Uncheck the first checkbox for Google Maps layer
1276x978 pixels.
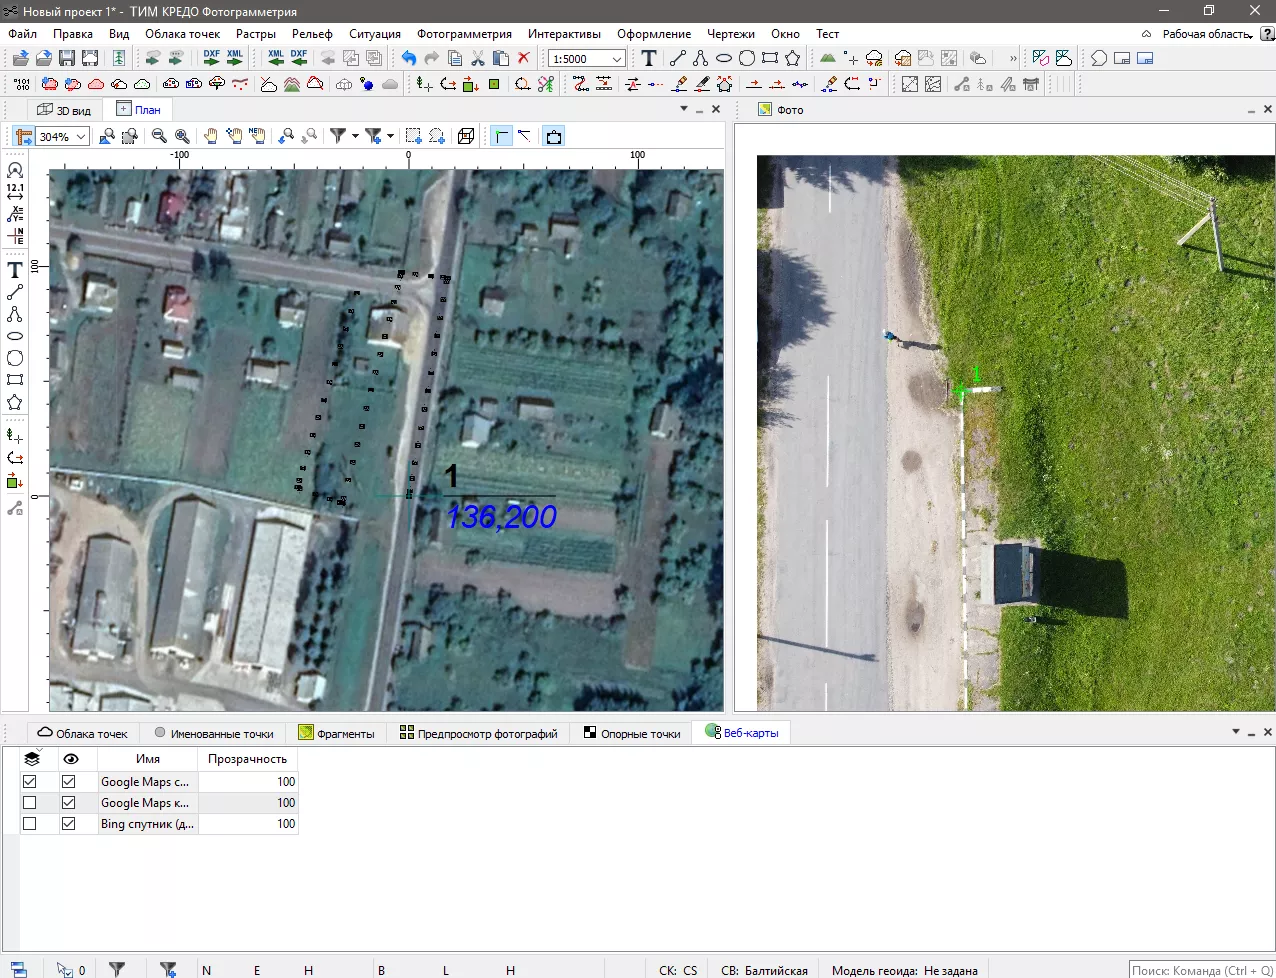[x=29, y=782]
